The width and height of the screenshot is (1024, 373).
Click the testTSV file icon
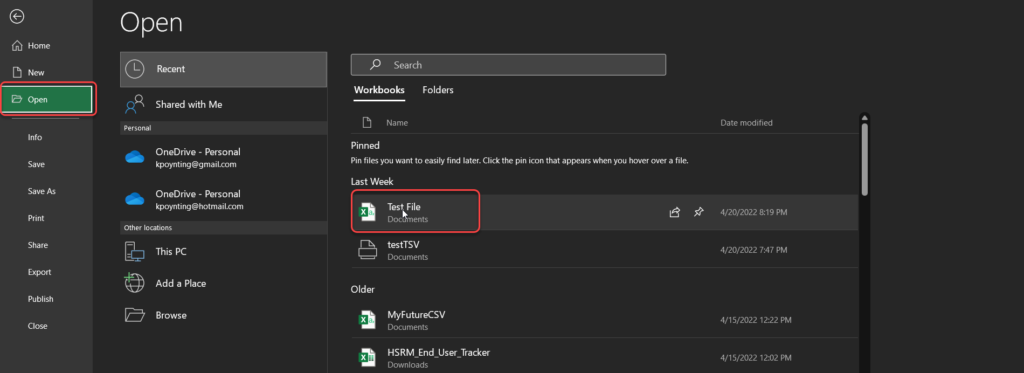(367, 250)
